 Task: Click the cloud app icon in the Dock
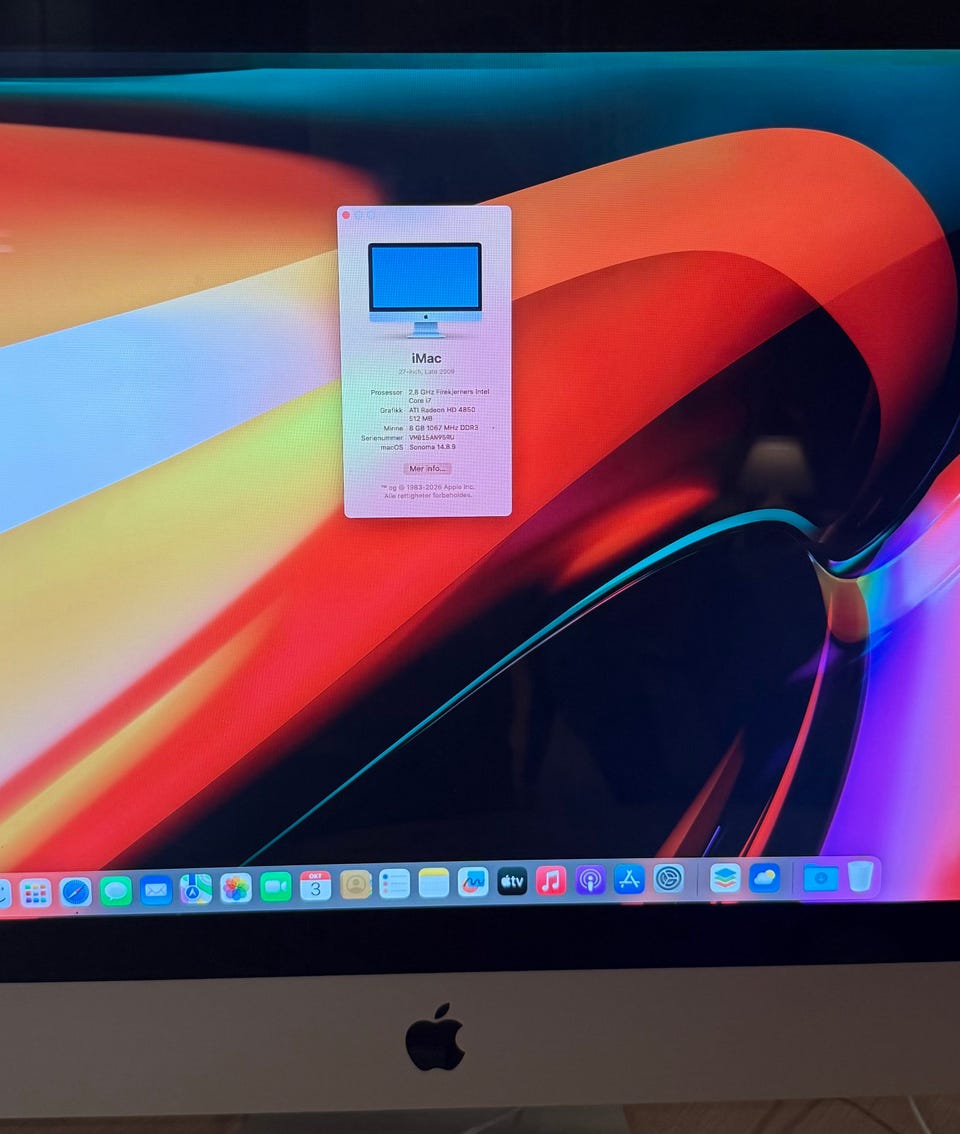pyautogui.click(x=765, y=878)
